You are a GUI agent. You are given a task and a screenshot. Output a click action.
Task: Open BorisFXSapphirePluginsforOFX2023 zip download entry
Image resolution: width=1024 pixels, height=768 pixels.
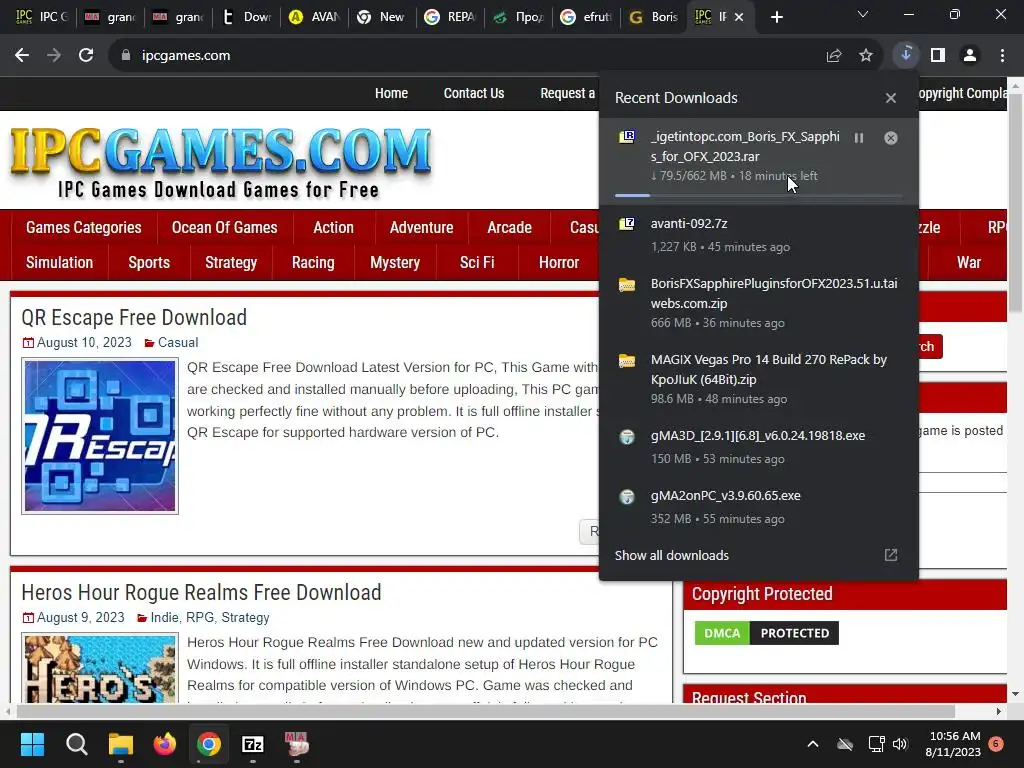pos(759,302)
